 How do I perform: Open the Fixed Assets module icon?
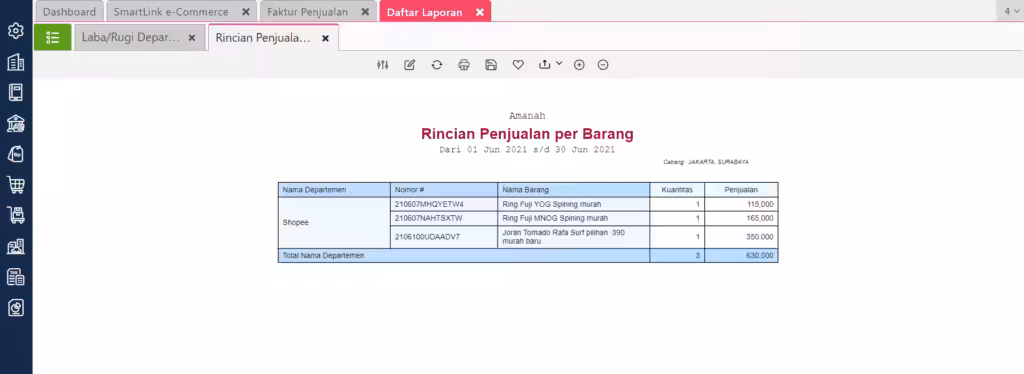pos(16,246)
